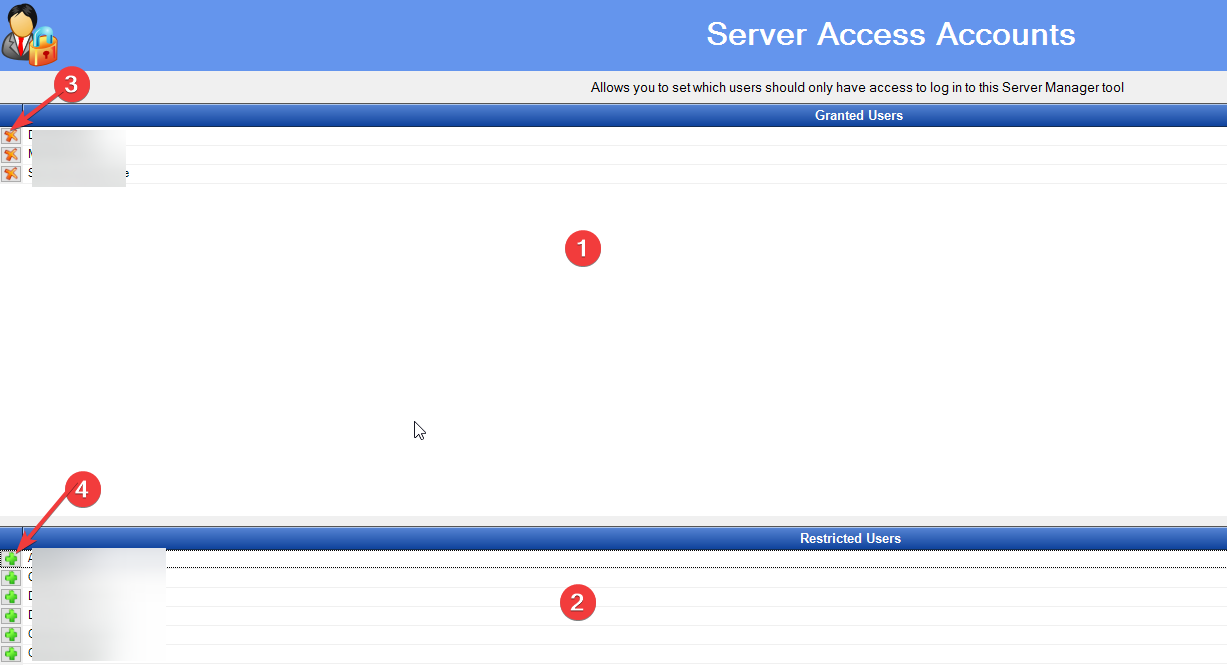Click the green plus on the last visible restricted row

tap(11, 654)
